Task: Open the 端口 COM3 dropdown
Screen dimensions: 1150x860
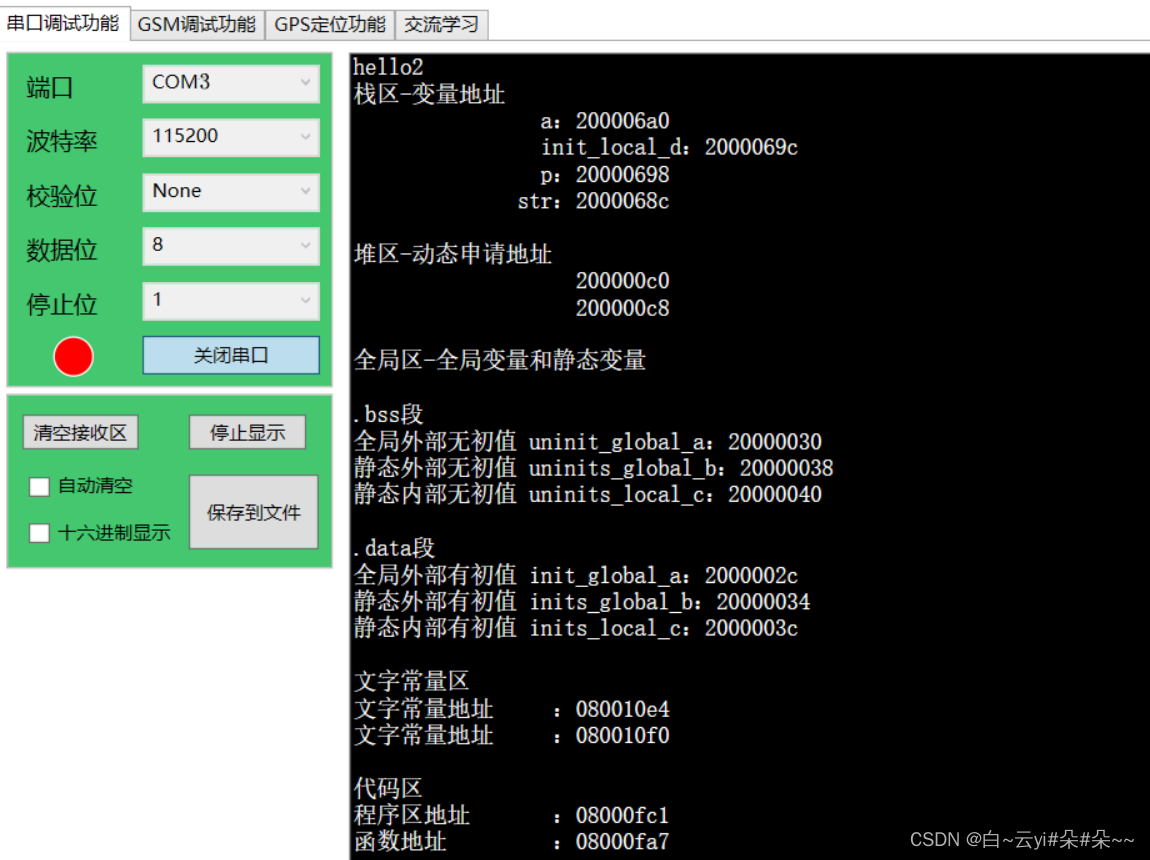Action: point(231,82)
